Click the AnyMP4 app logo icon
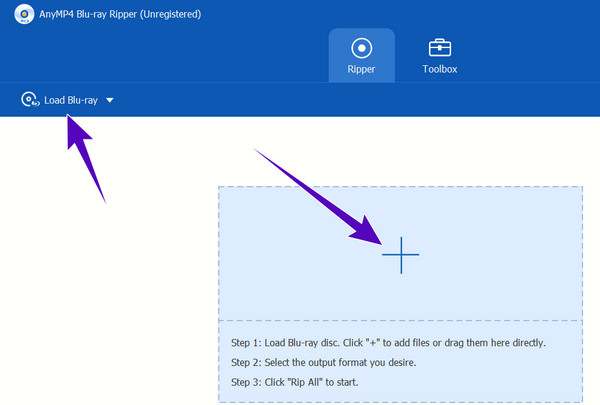Viewport: 600px width, 405px height. 24,14
